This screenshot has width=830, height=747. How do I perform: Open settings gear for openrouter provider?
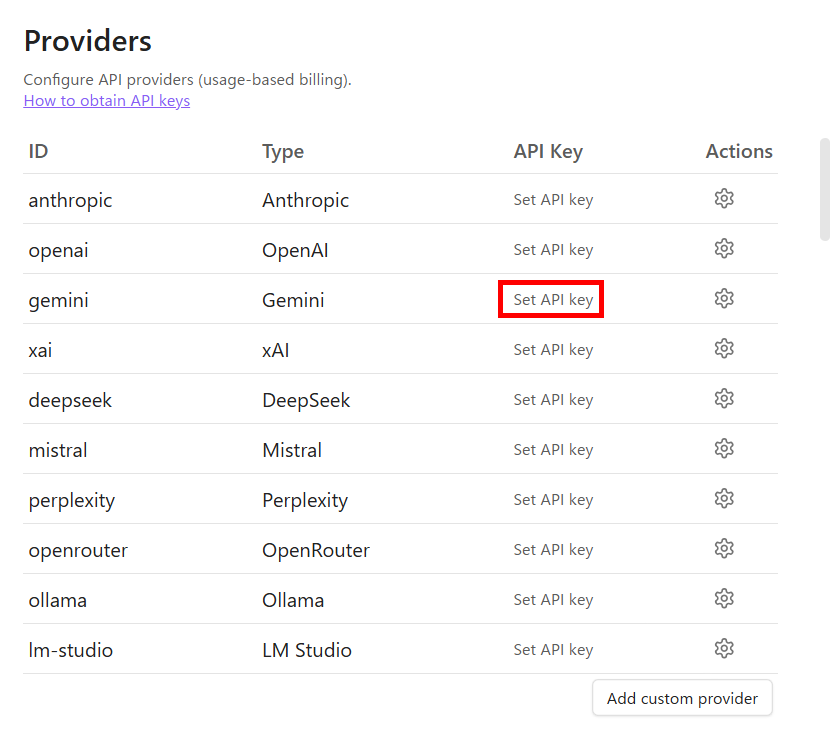[x=724, y=549]
